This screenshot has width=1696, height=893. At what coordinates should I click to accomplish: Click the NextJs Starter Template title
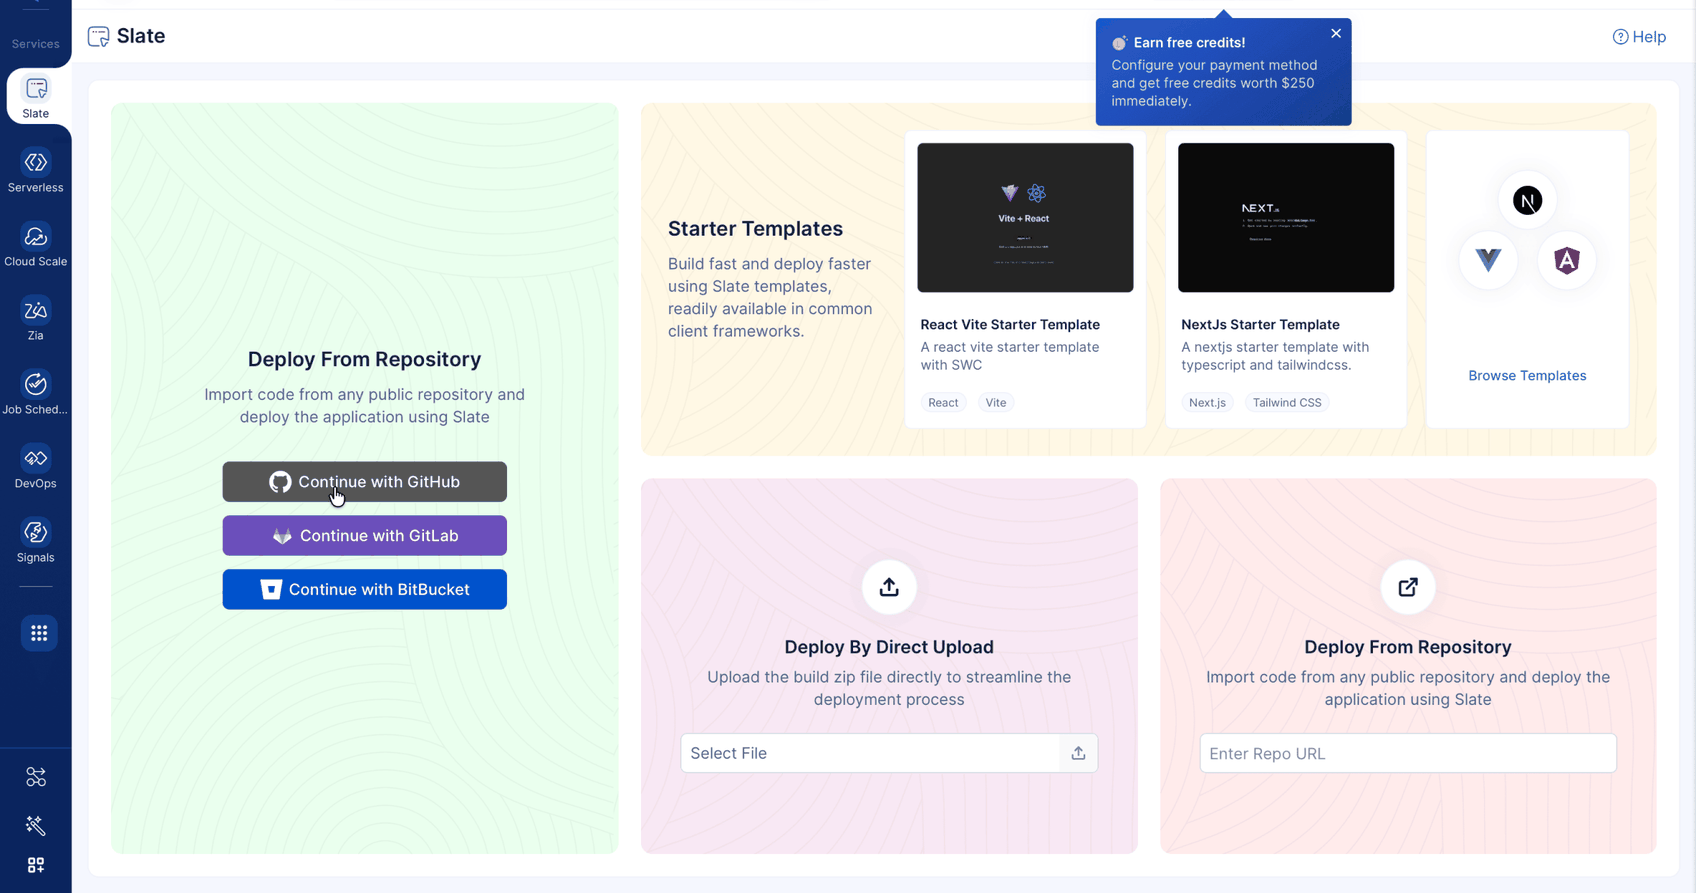pyautogui.click(x=1260, y=325)
